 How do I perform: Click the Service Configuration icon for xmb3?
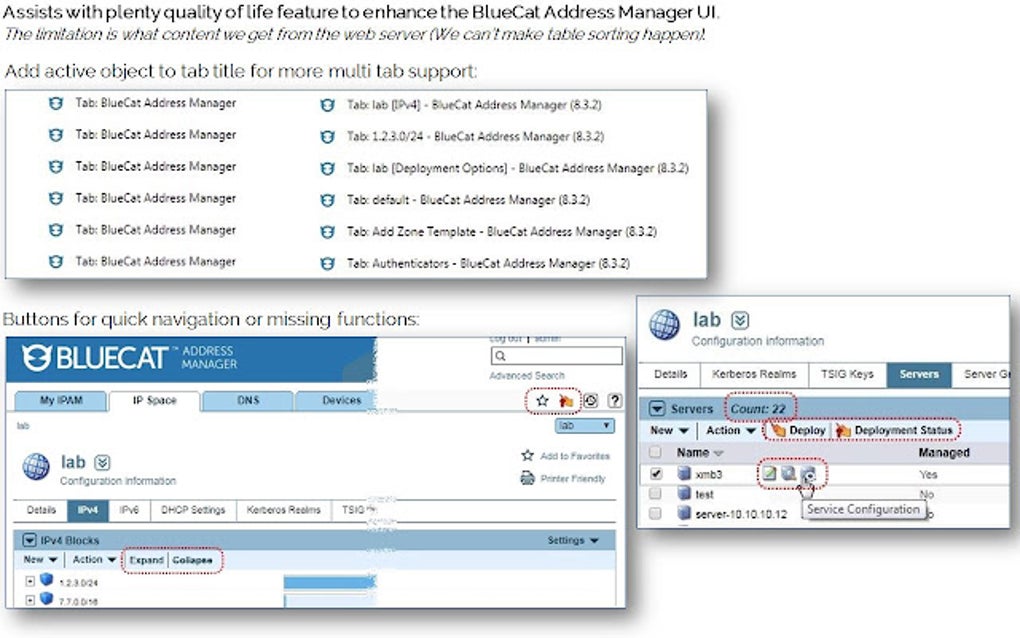coord(809,475)
